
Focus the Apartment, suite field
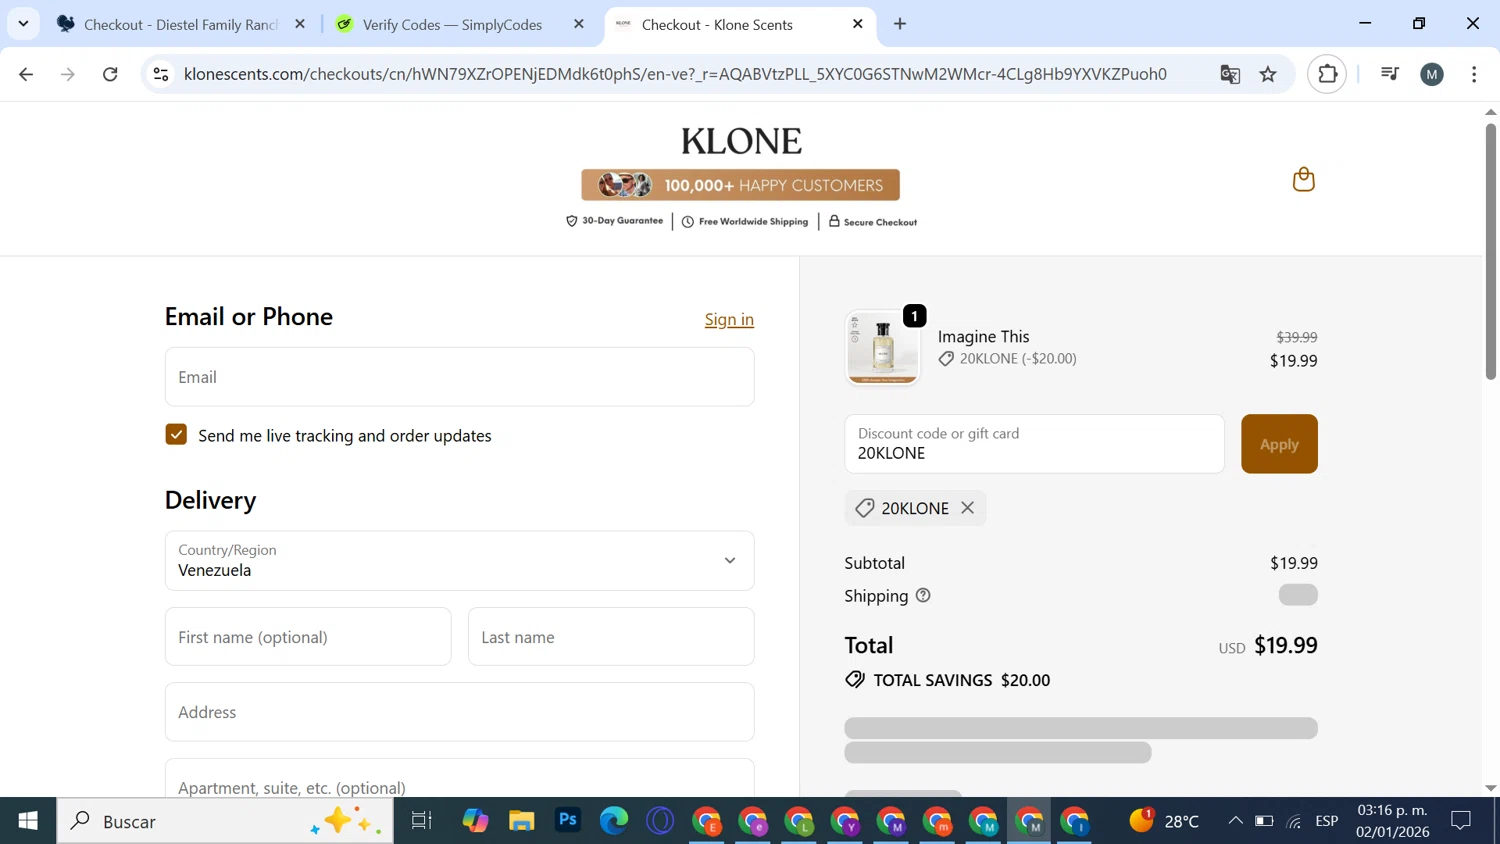coord(459,778)
